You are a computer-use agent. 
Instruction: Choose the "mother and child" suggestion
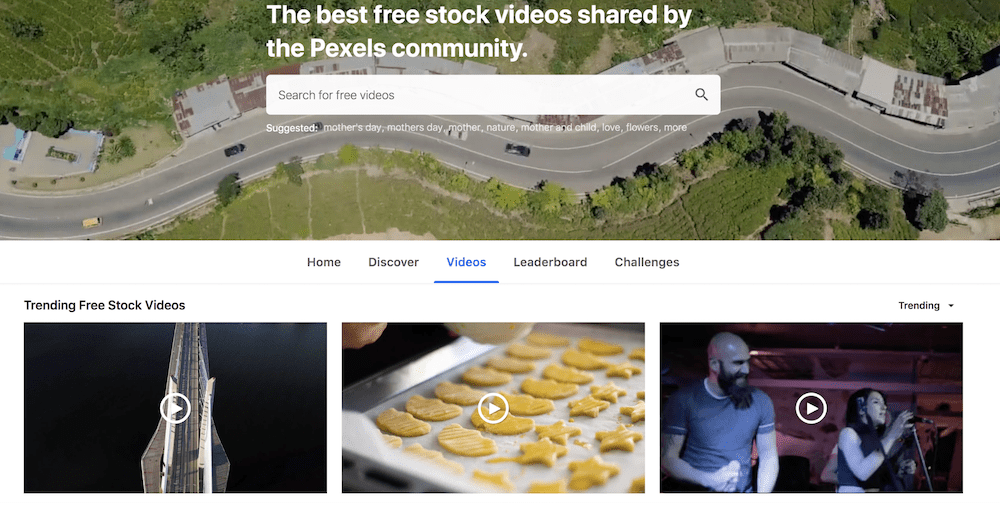click(x=560, y=128)
